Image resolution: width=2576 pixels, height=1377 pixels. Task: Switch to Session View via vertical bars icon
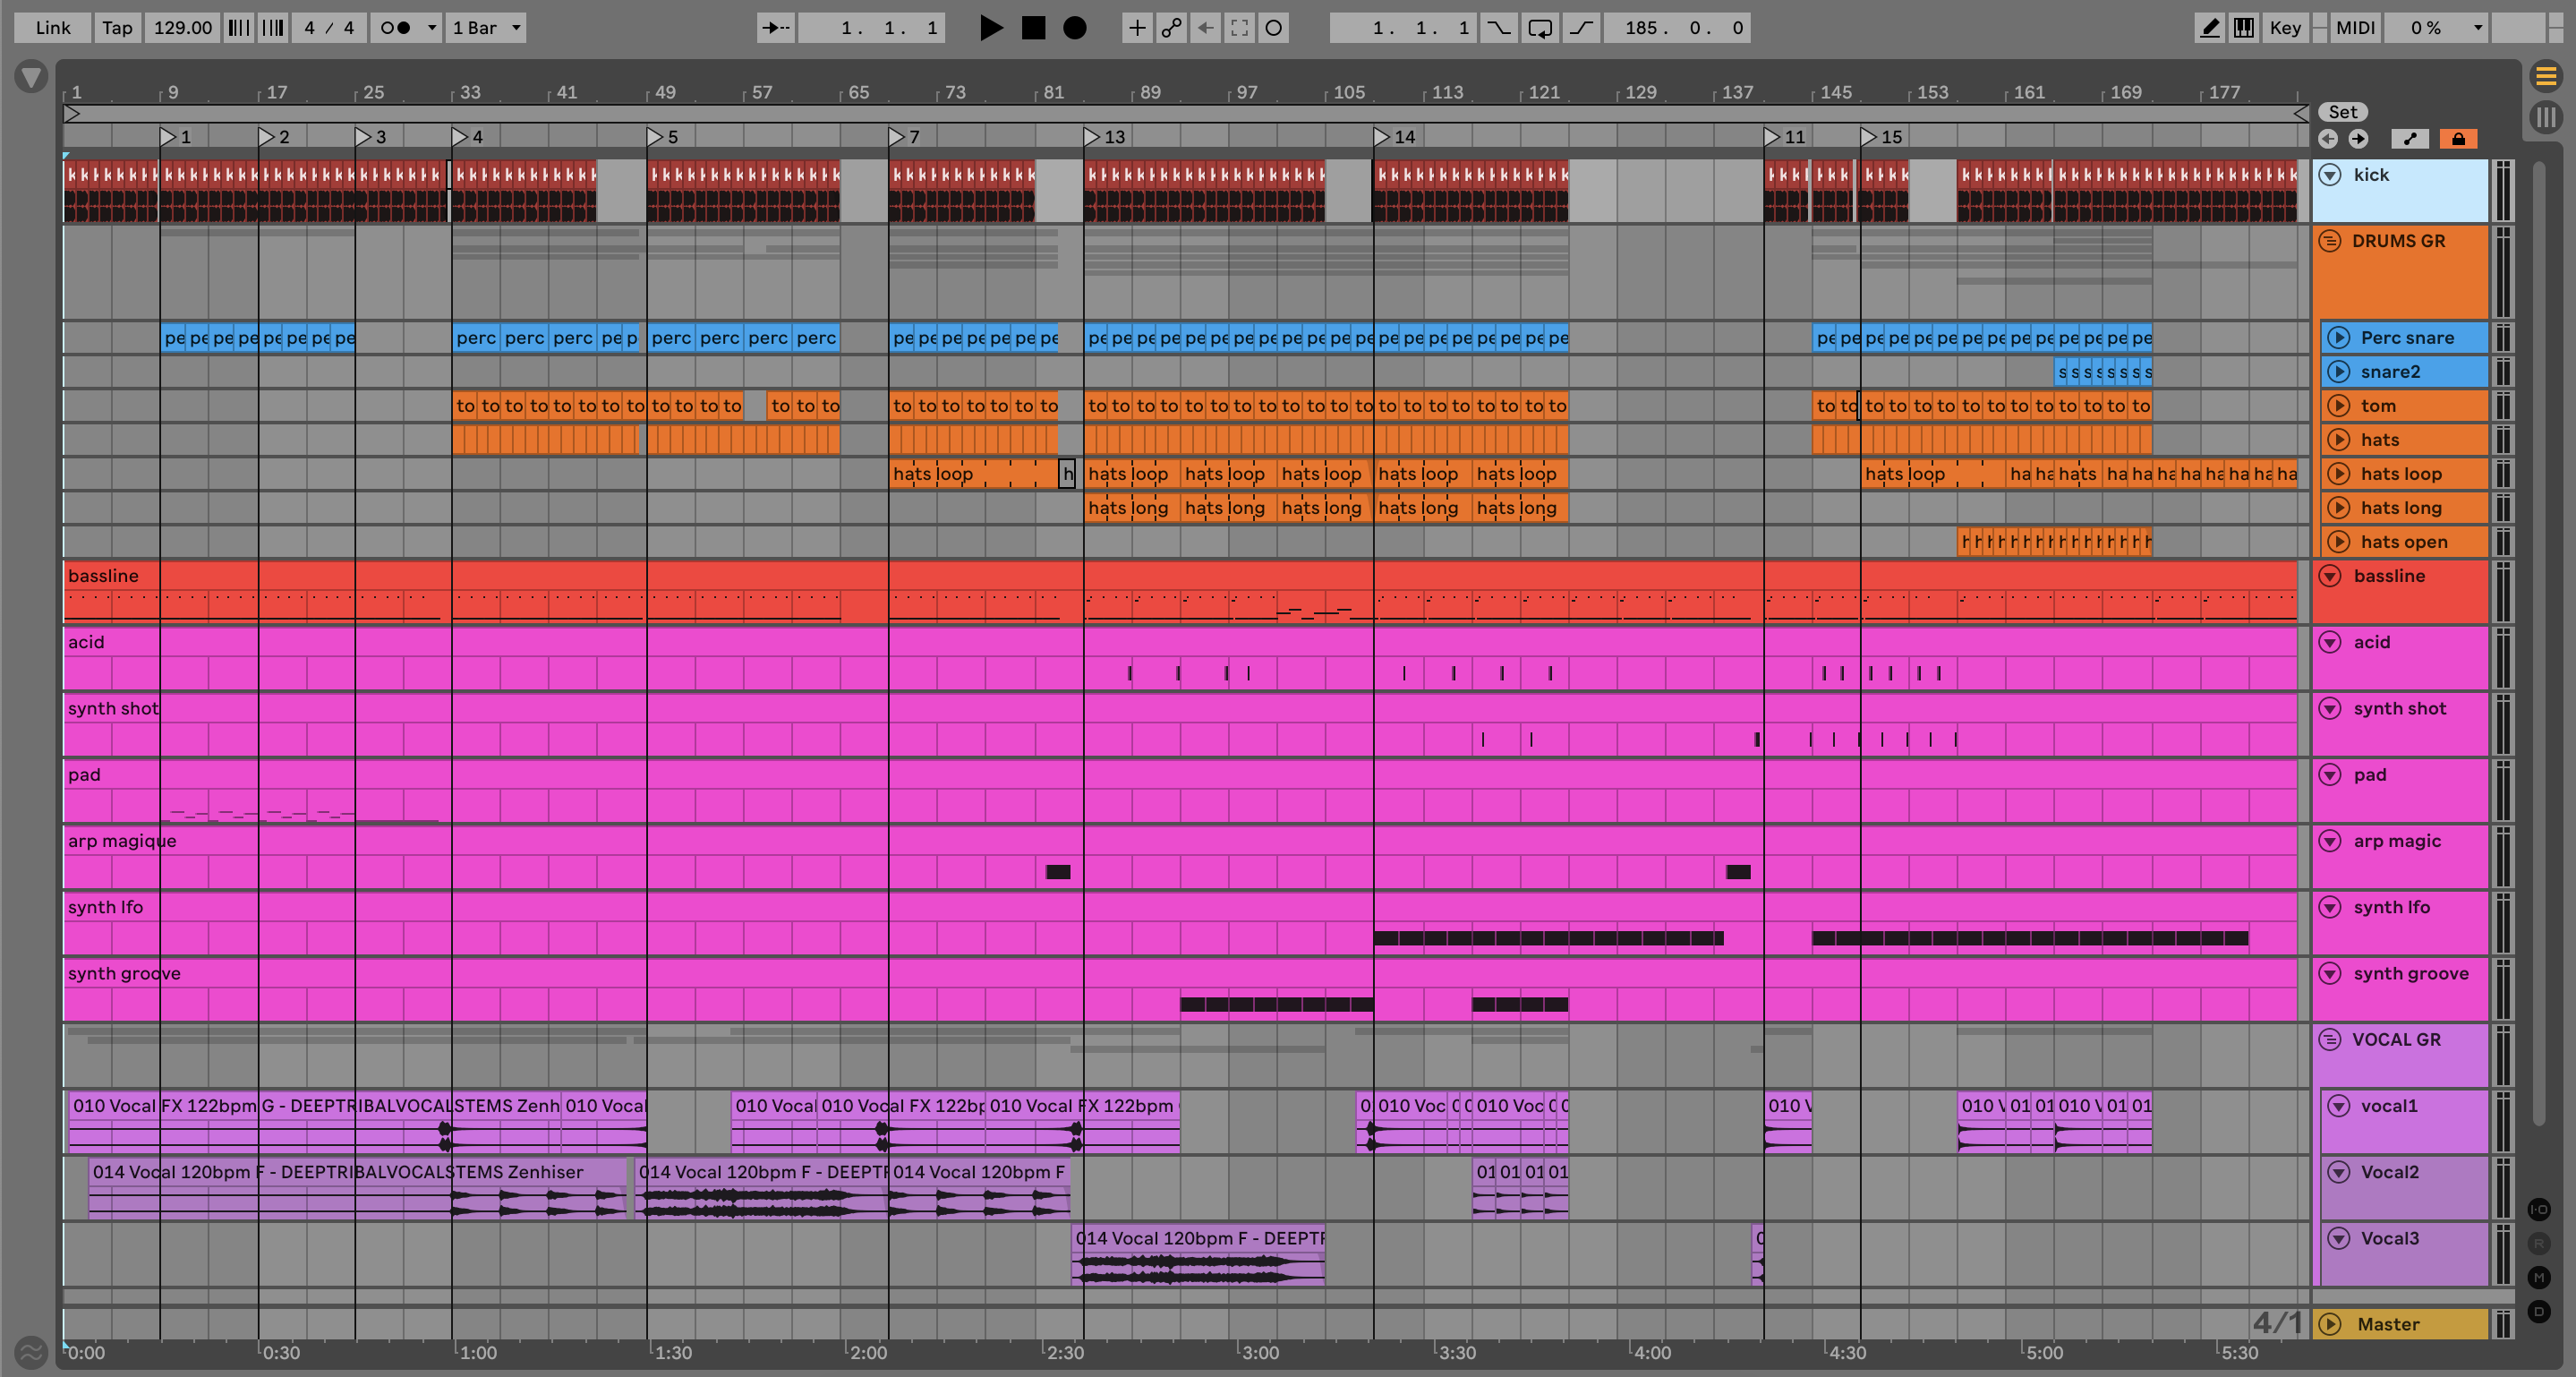[2546, 117]
